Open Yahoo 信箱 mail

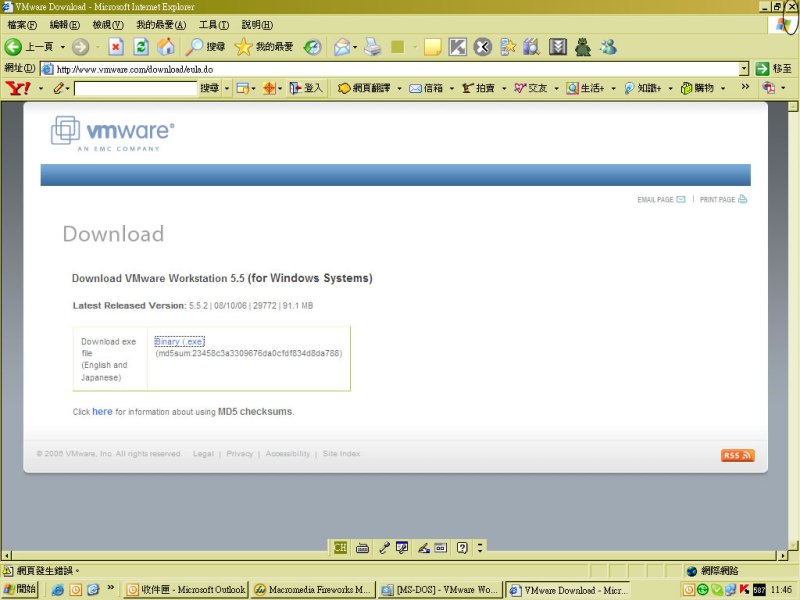coord(426,88)
